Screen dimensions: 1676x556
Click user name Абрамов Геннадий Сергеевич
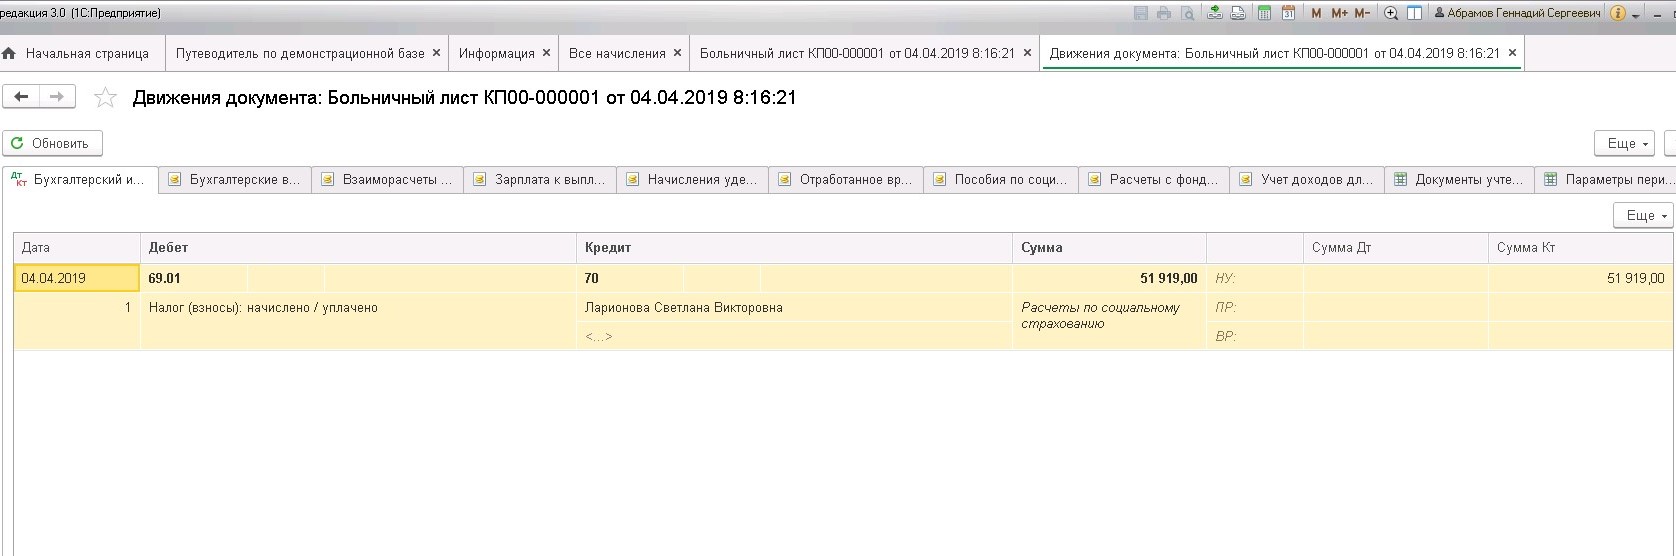click(x=1516, y=13)
